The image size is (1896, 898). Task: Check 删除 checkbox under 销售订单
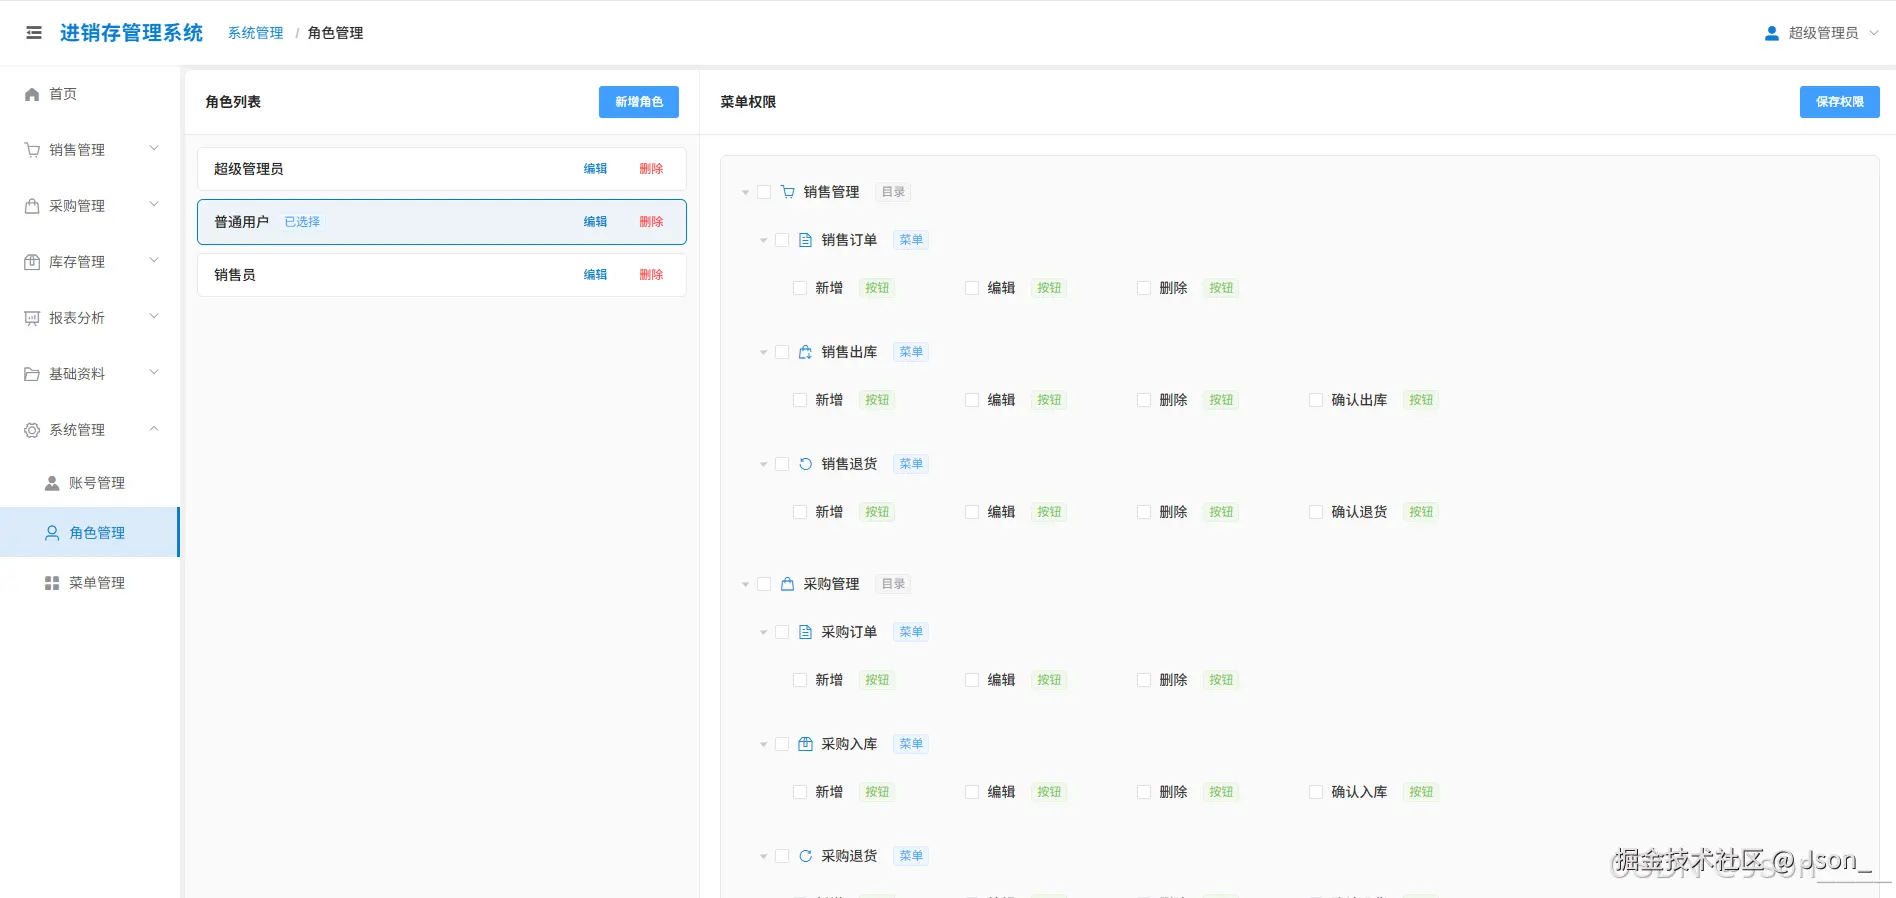click(x=1144, y=288)
